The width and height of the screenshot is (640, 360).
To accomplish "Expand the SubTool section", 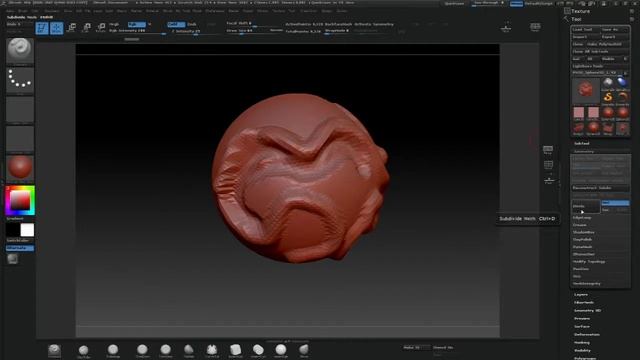I will pyautogui.click(x=582, y=144).
